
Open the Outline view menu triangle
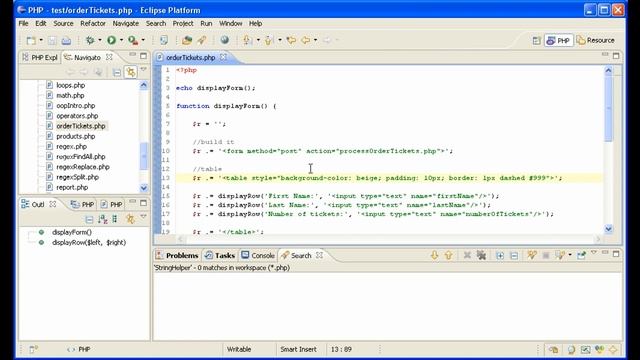point(143,217)
